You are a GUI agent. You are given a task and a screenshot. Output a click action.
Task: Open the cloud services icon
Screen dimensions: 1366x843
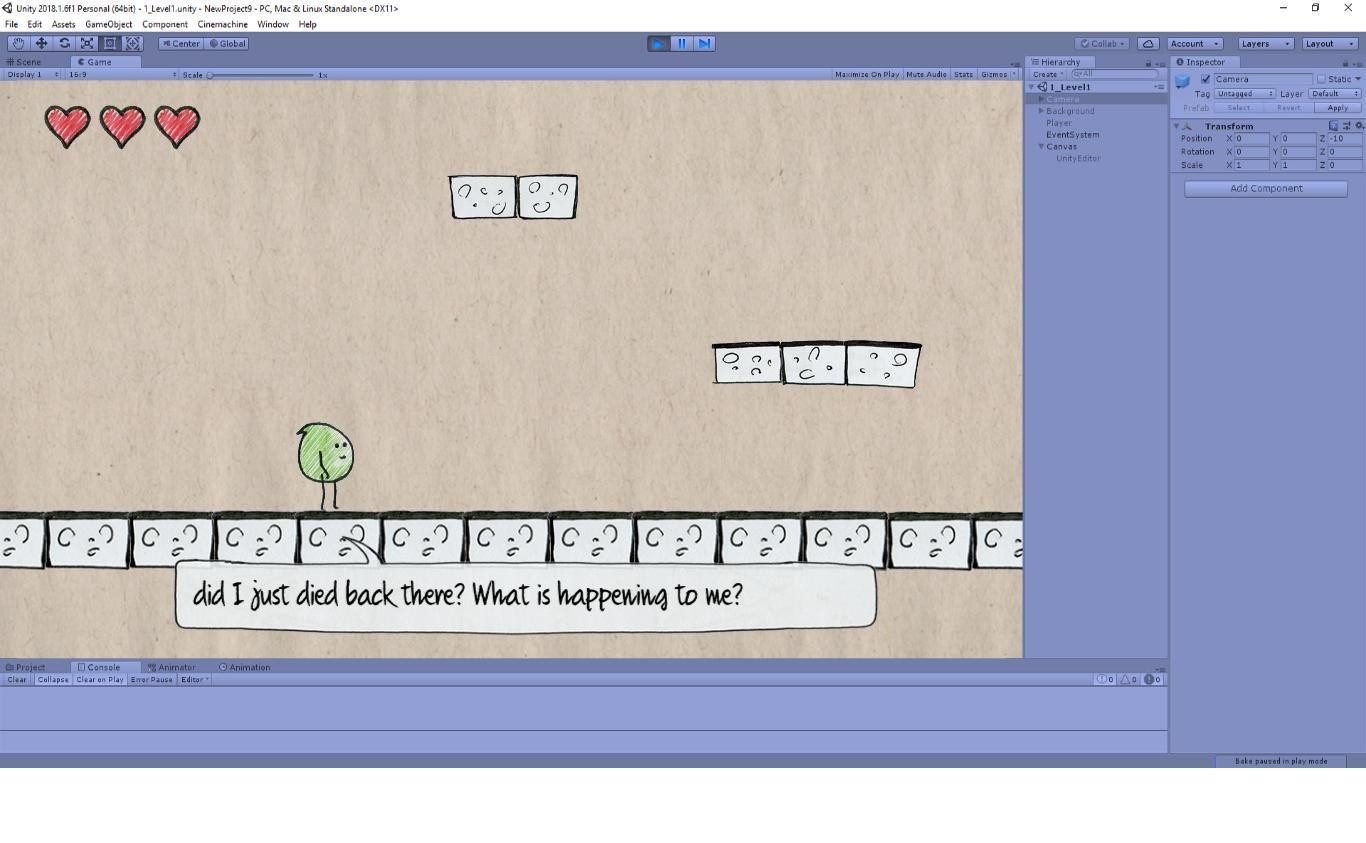[1148, 43]
